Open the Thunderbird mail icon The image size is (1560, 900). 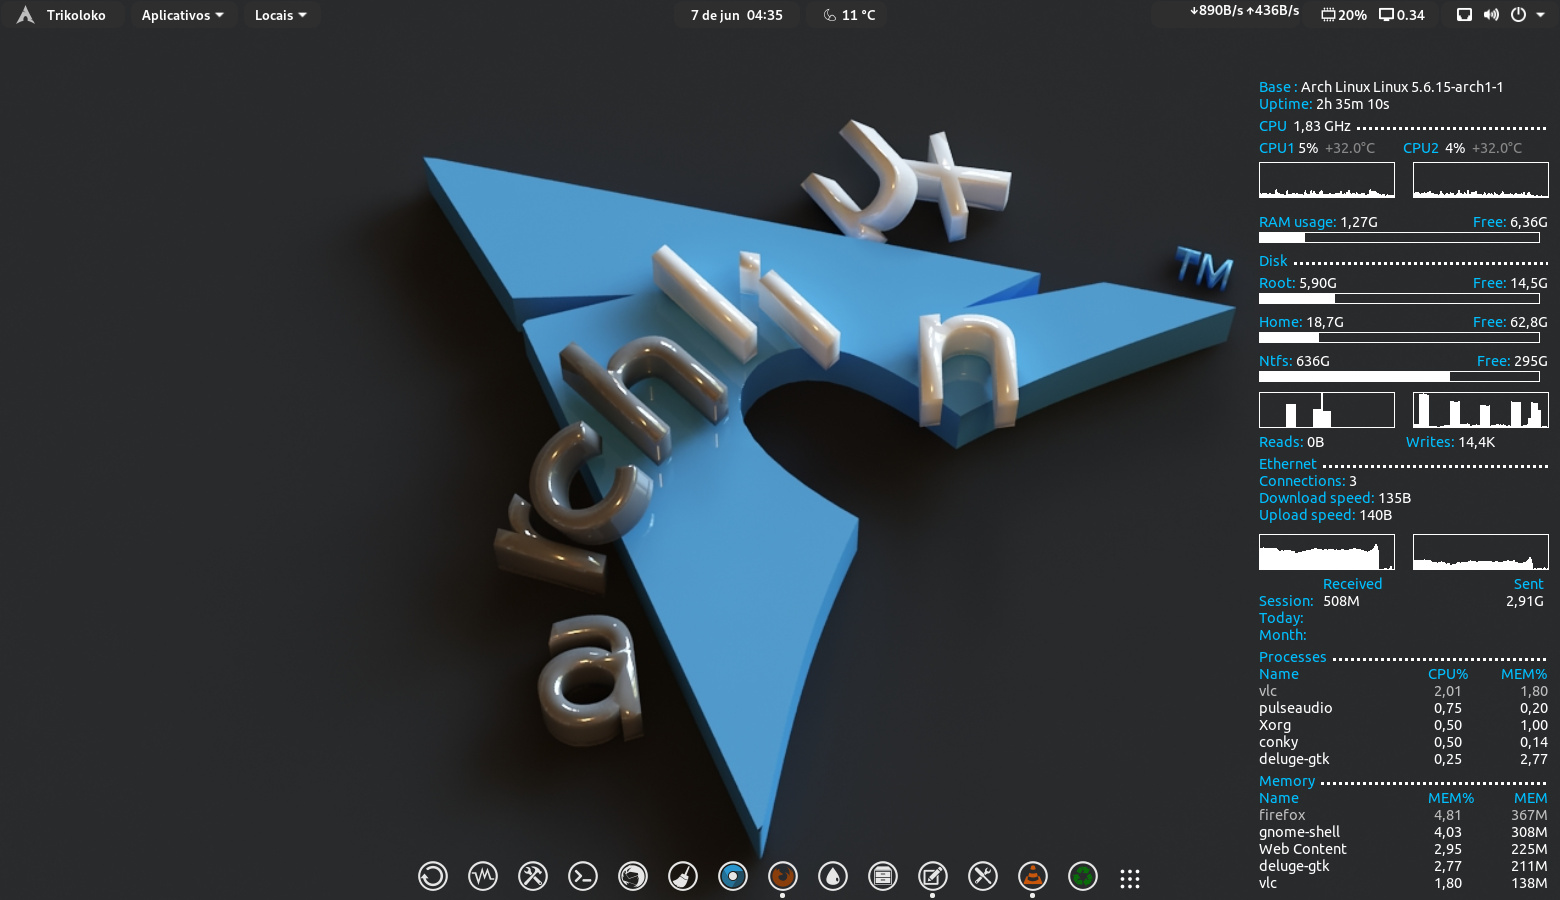(x=633, y=877)
